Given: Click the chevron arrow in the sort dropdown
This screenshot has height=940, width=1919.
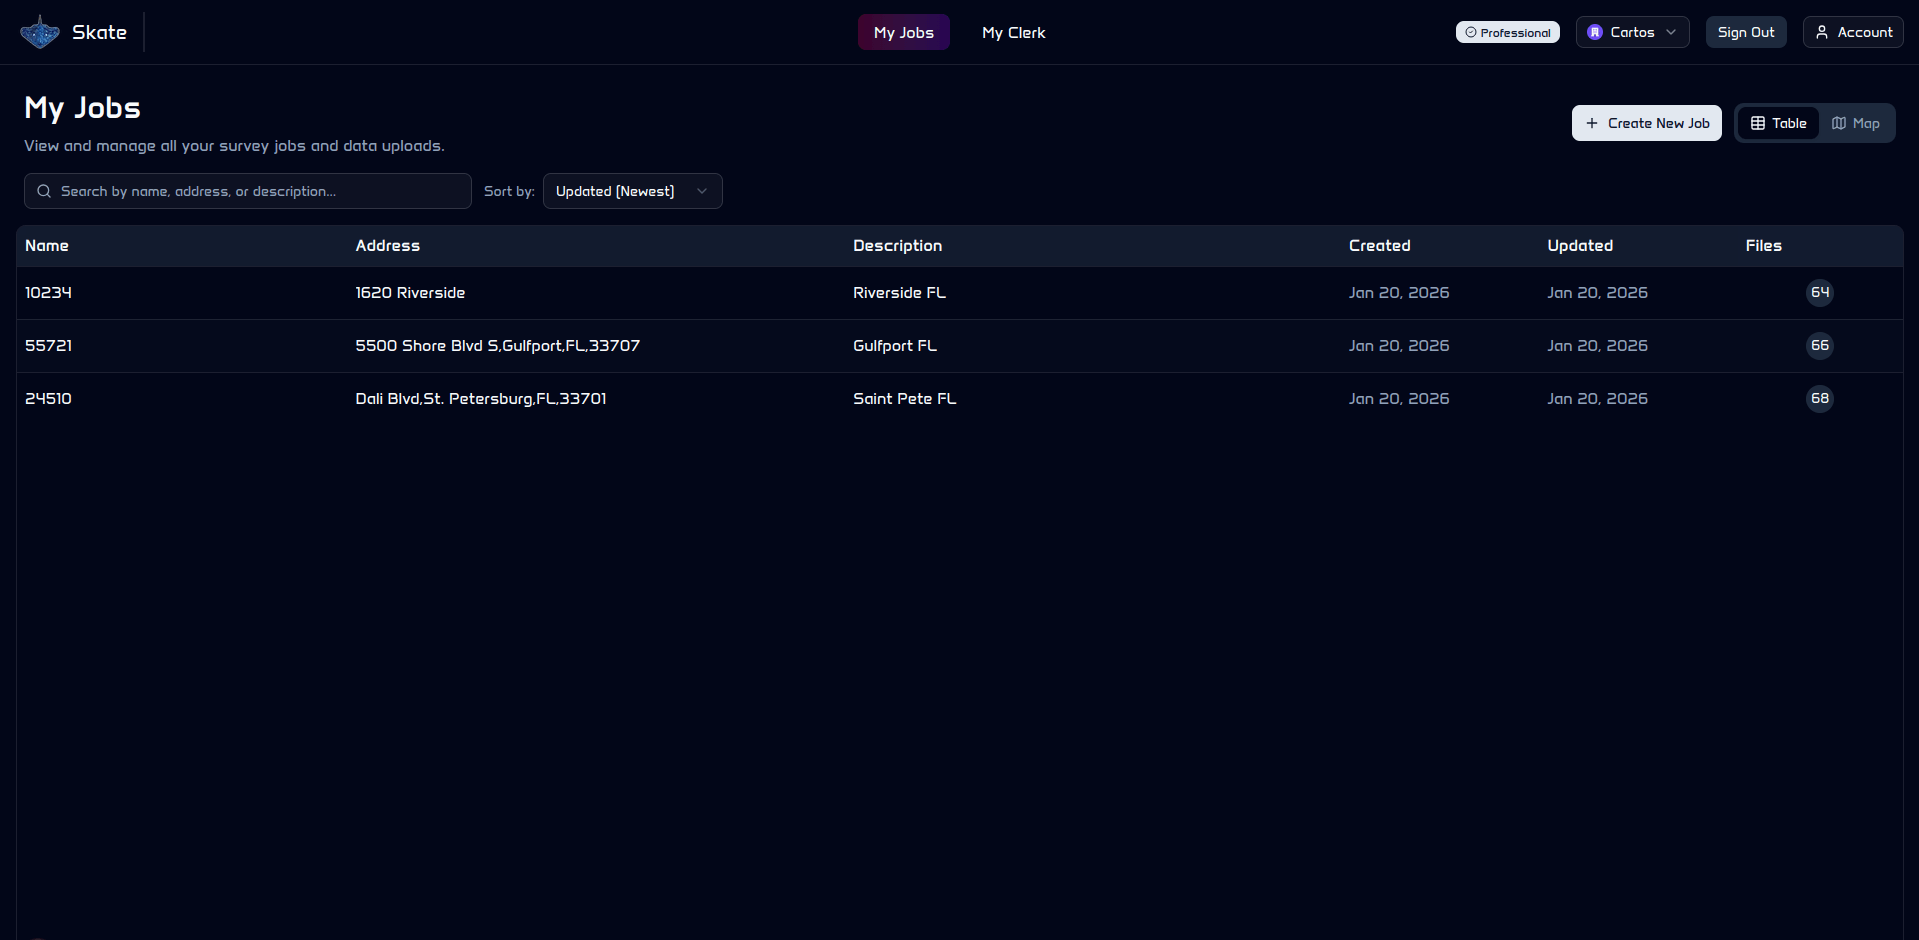Looking at the screenshot, I should [702, 191].
